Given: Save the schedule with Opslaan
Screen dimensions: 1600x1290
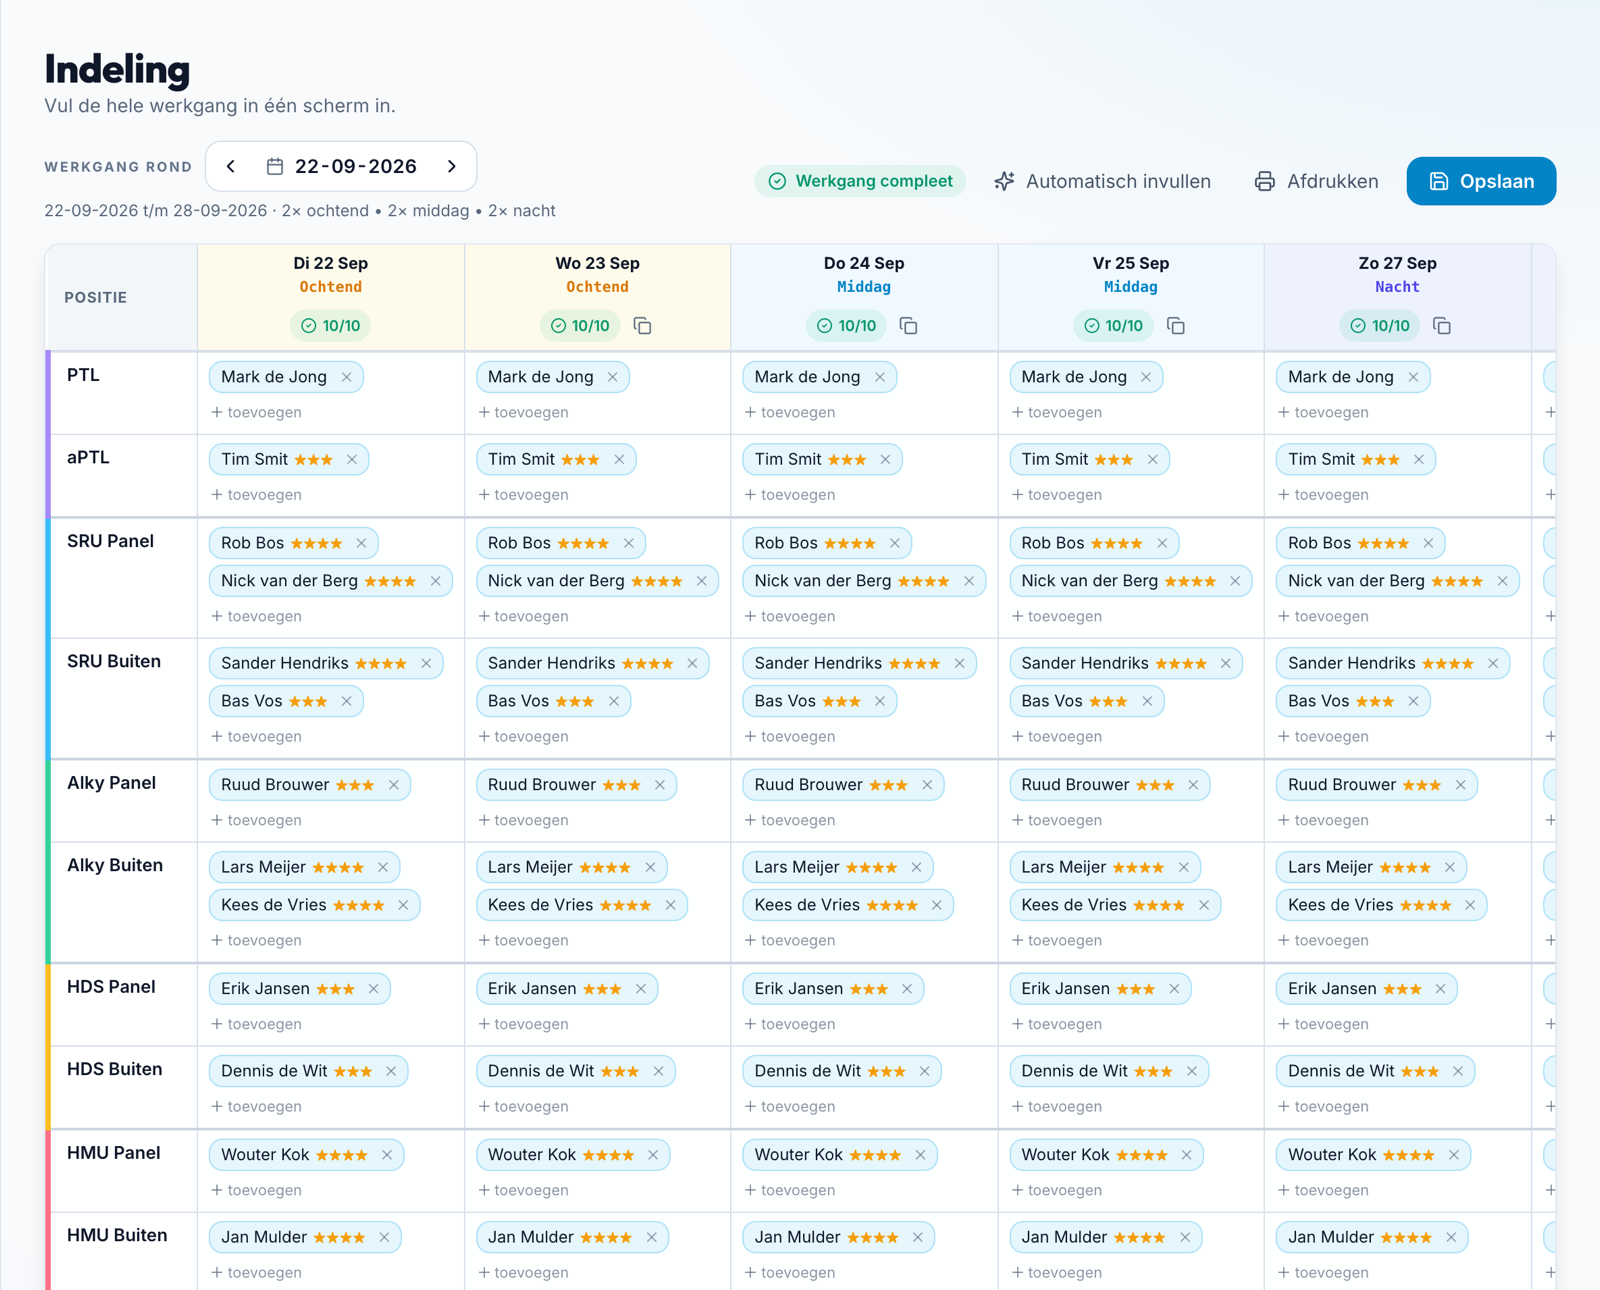Looking at the screenshot, I should tap(1481, 181).
